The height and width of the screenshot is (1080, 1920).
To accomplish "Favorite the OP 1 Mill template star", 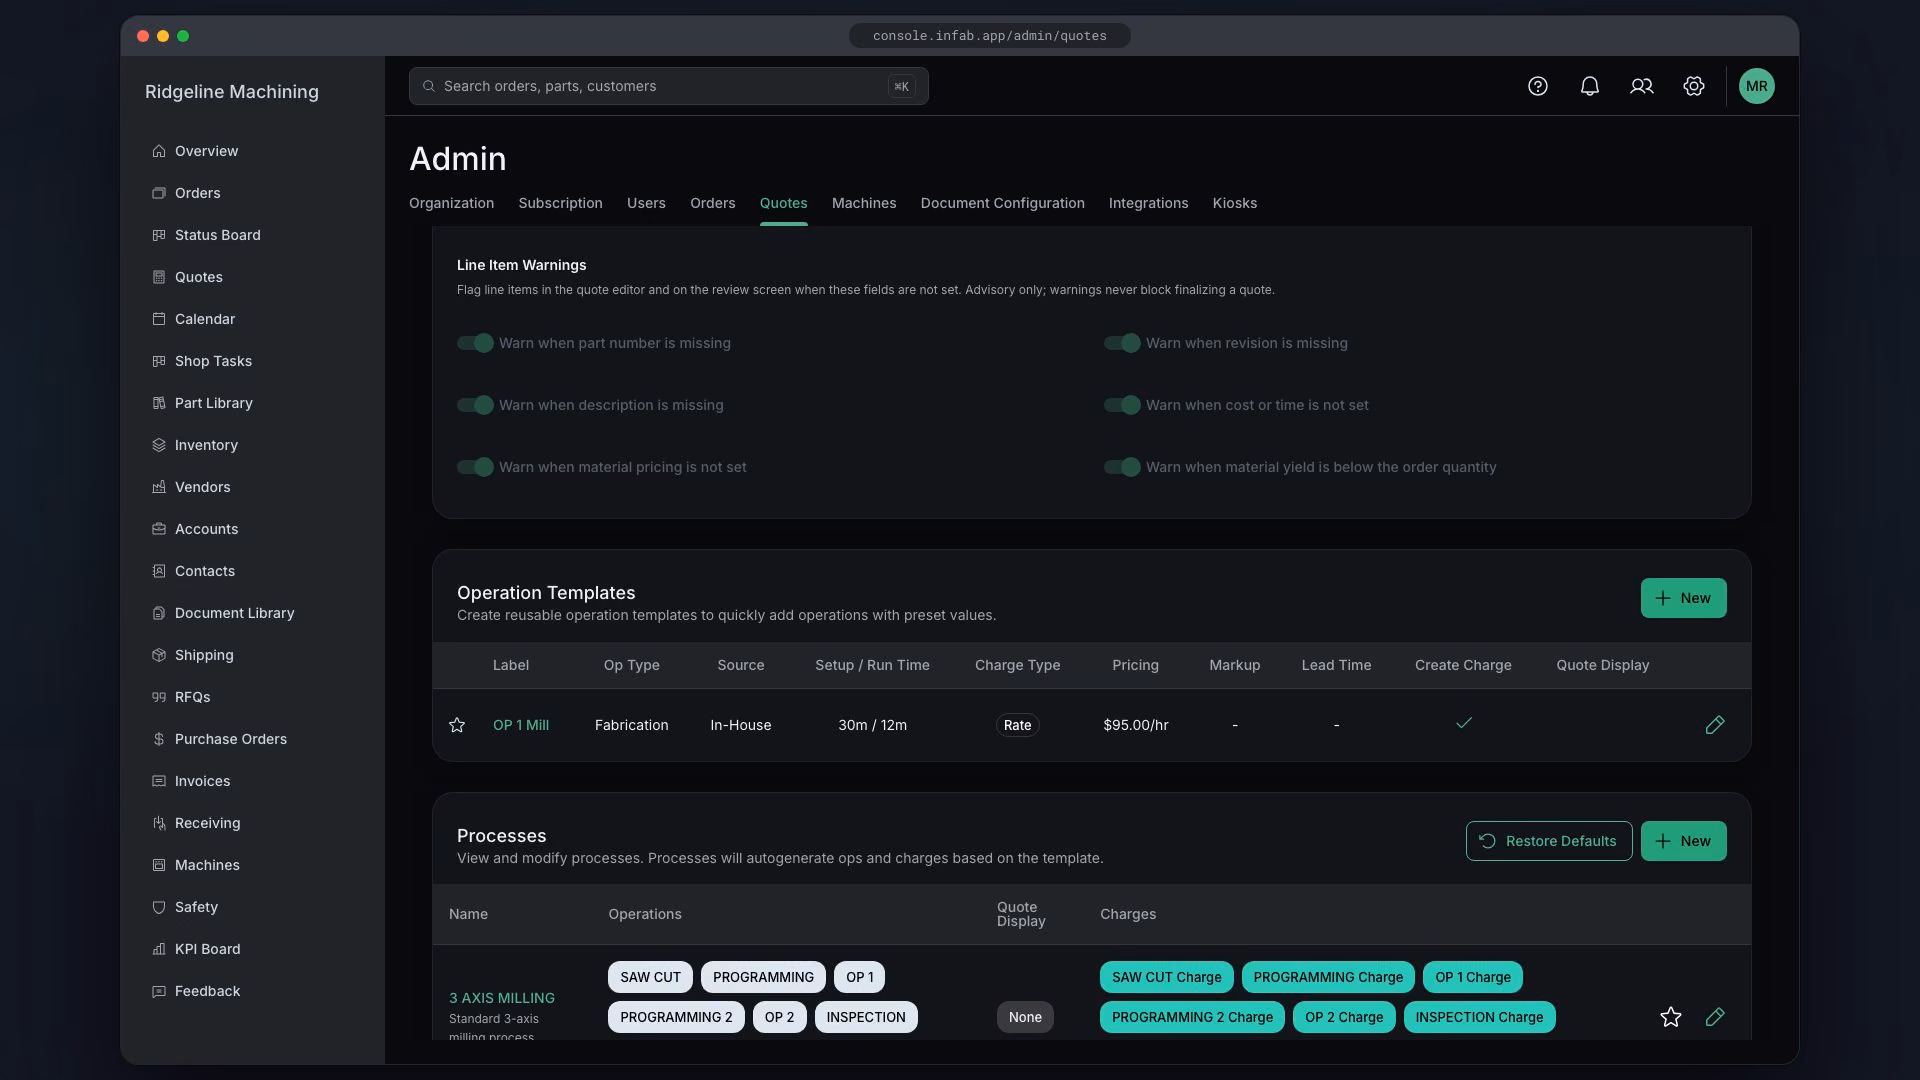I will pyautogui.click(x=457, y=725).
